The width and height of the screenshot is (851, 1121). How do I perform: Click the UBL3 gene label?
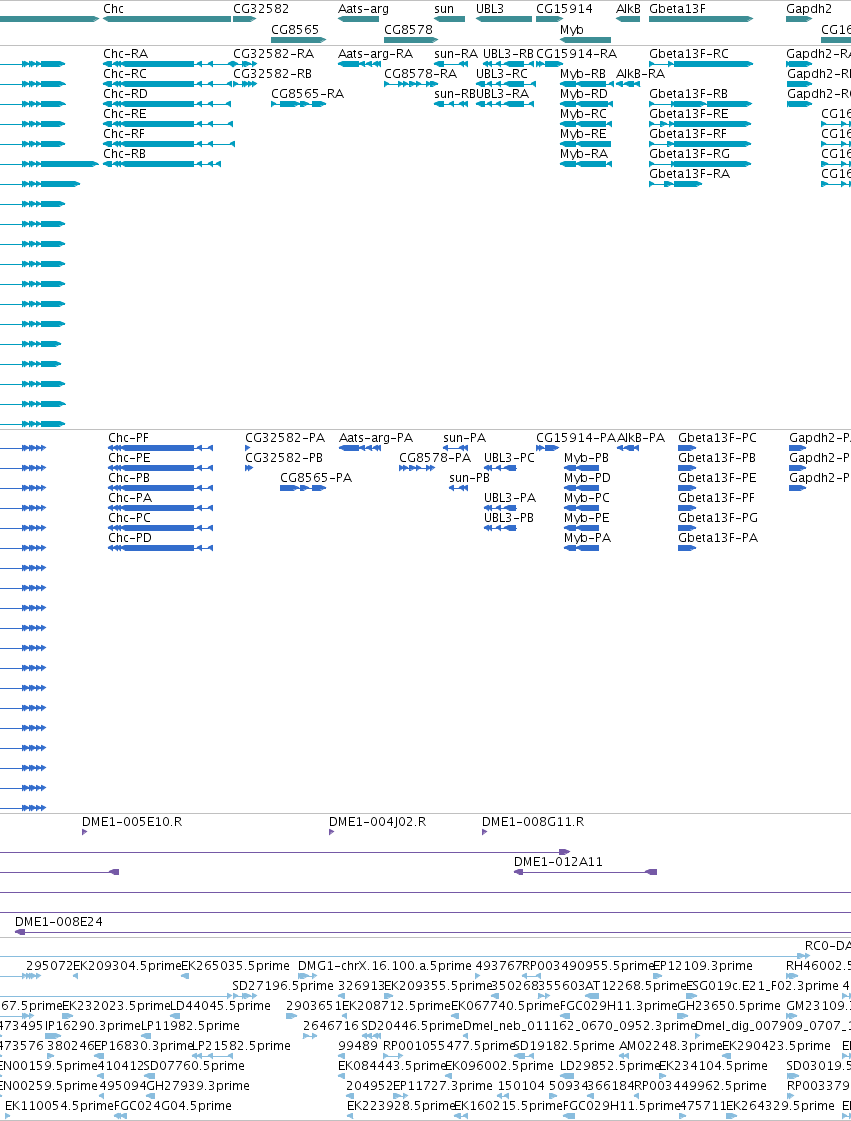click(490, 9)
